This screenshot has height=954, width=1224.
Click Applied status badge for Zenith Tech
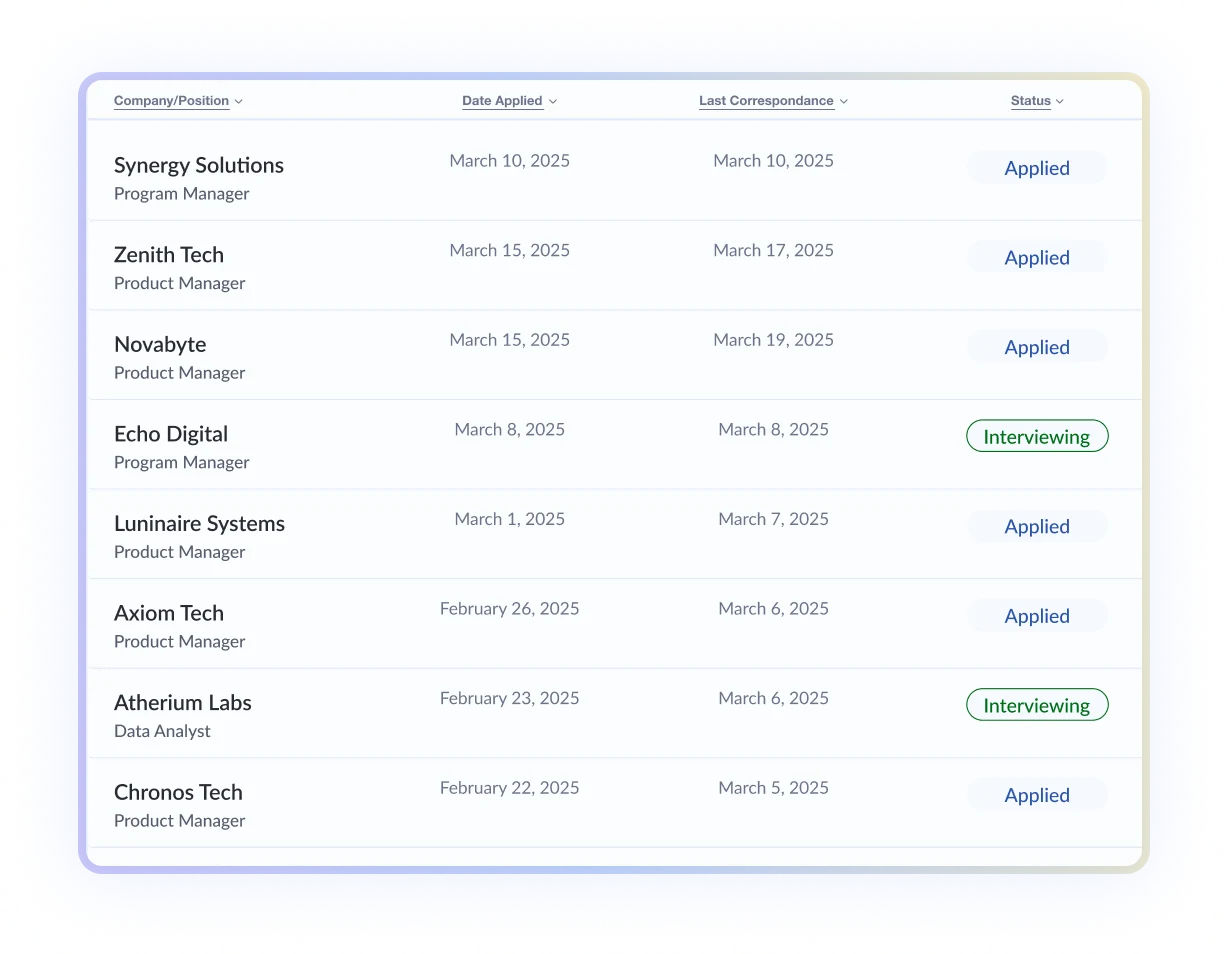pos(1037,257)
